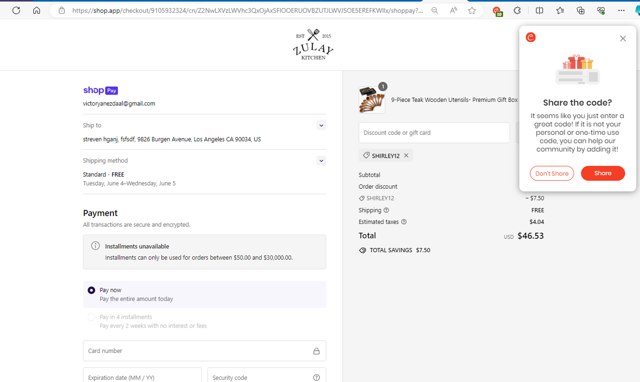Expand the Shipping method section chevron

321,161
